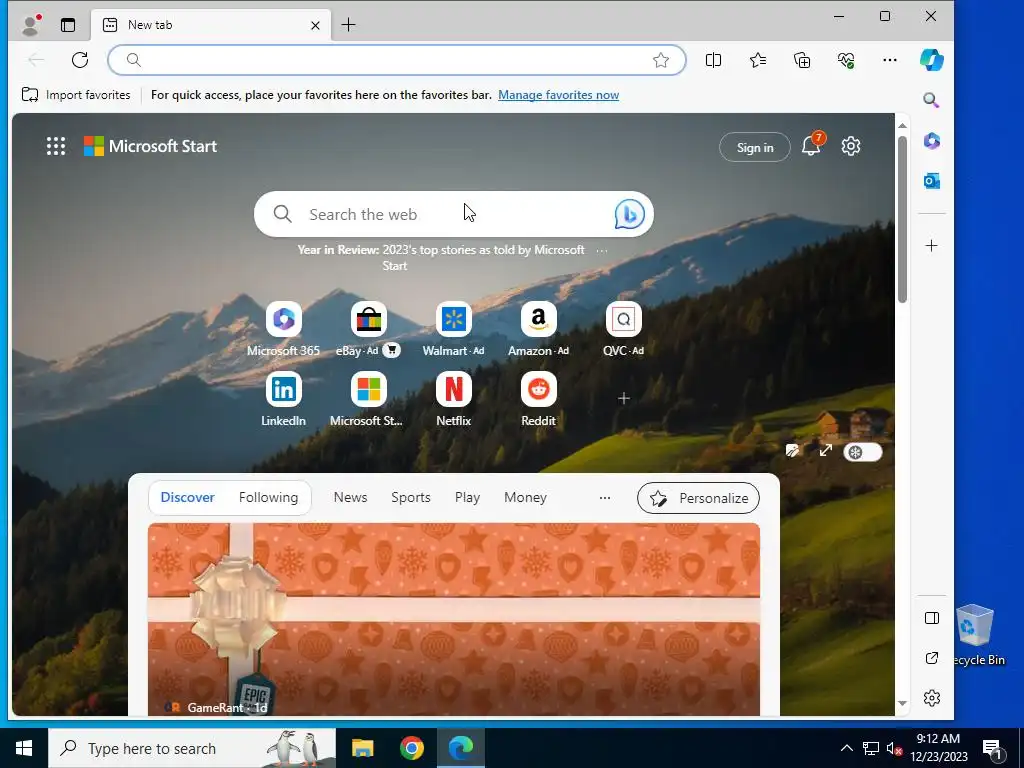Refresh the page
Image resolution: width=1024 pixels, height=768 pixels.
80,60
